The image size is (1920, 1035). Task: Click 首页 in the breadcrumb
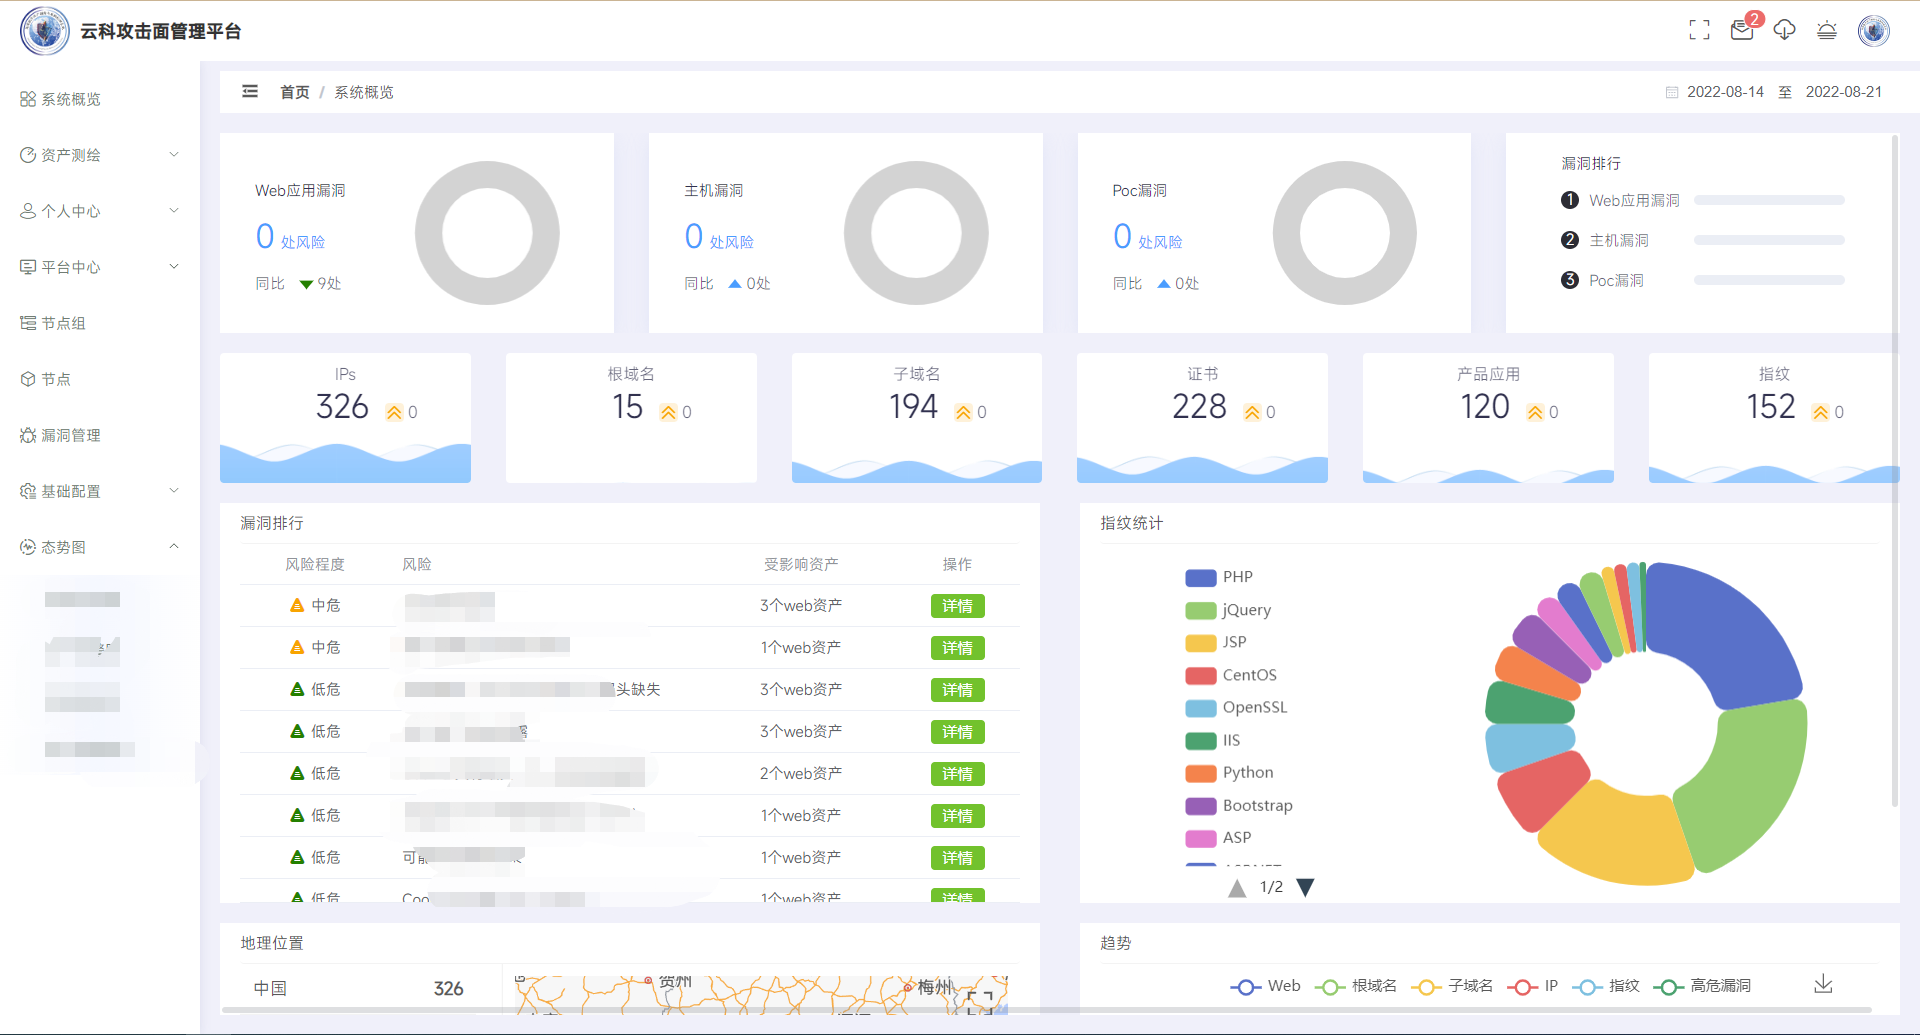(x=294, y=92)
